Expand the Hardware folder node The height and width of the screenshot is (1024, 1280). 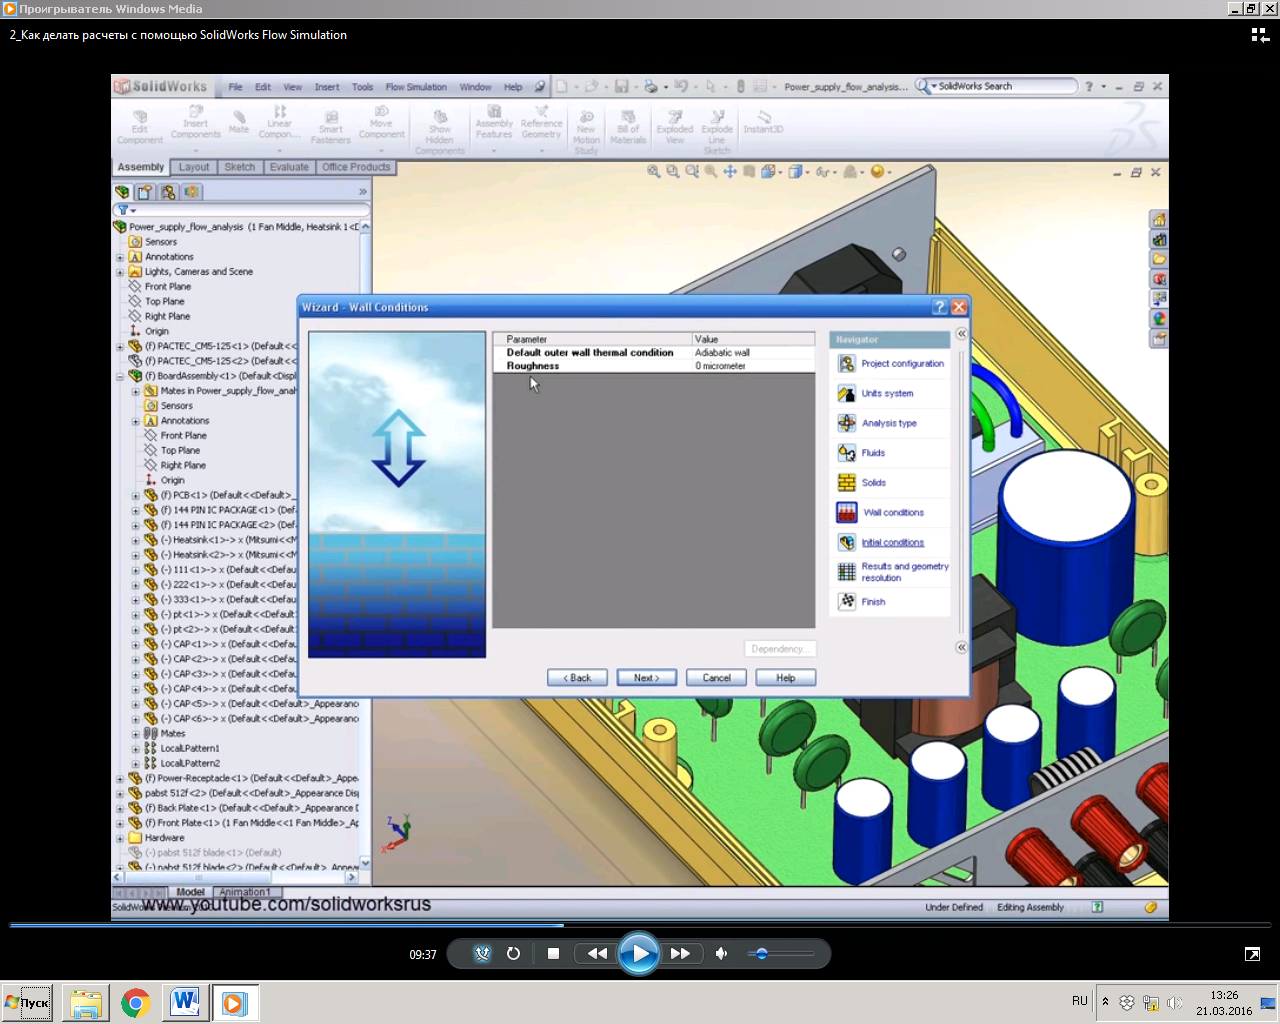pos(120,838)
